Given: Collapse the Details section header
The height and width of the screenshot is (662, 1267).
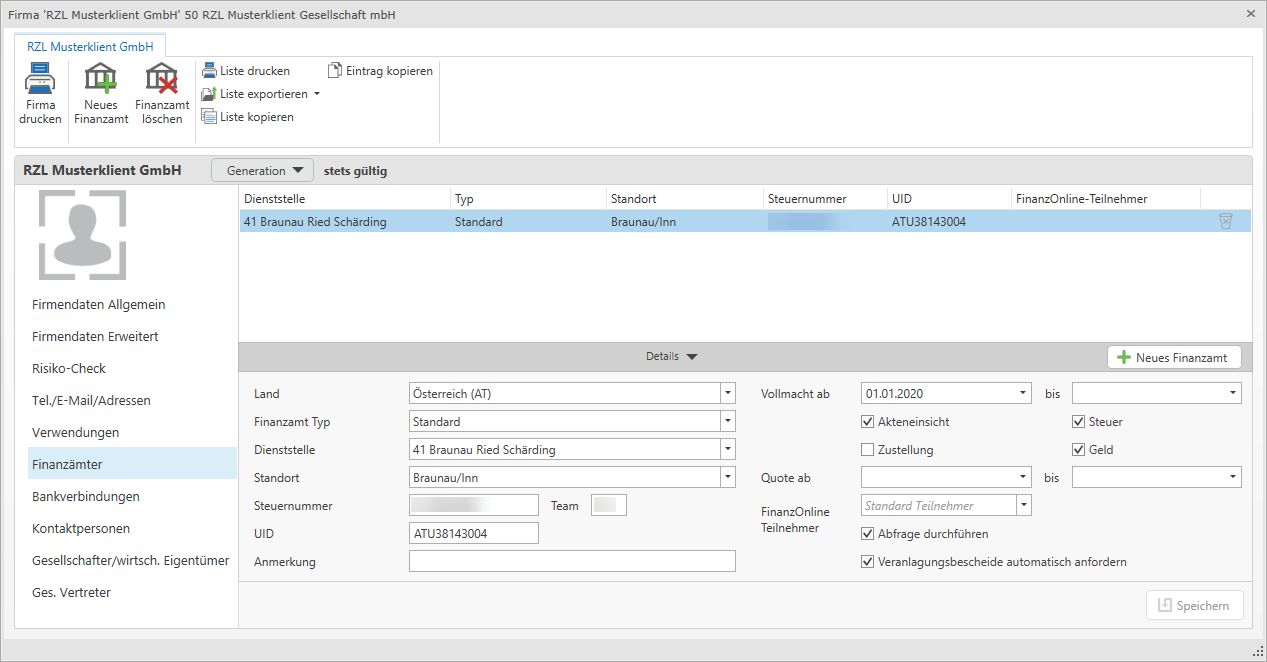Looking at the screenshot, I should (x=671, y=357).
